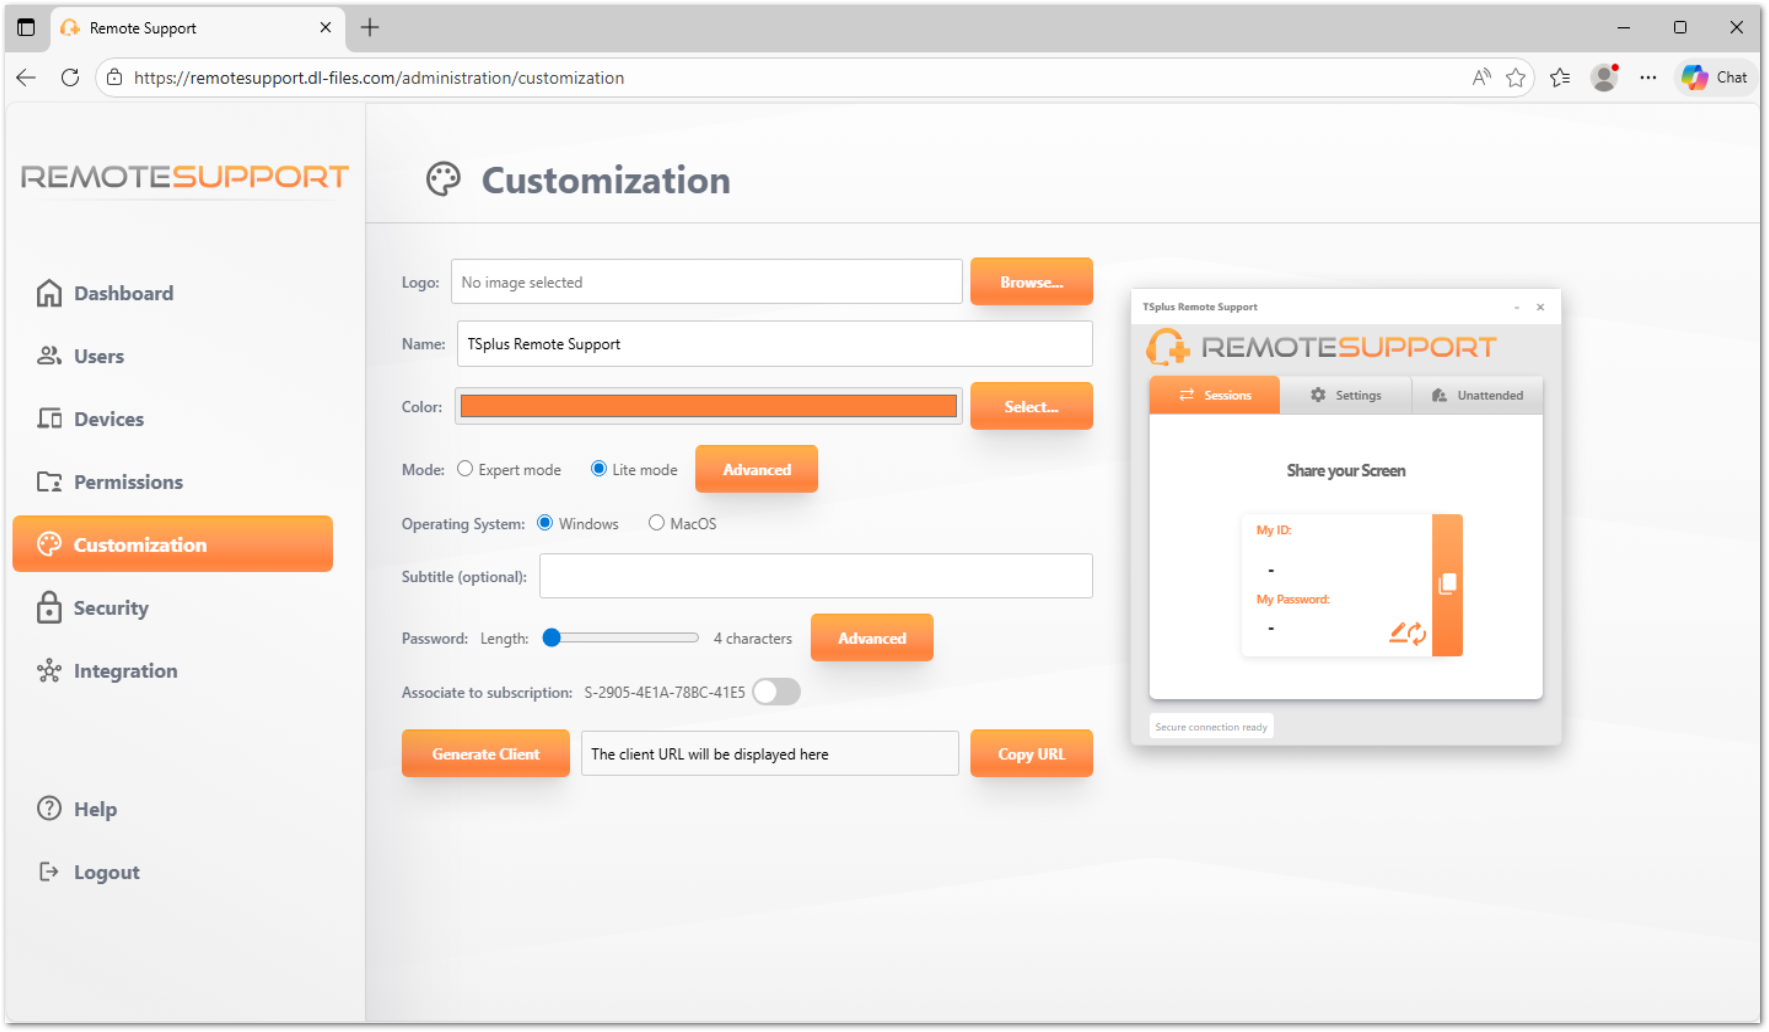Click the edit password pencil icon
Viewport: 1769px width, 1032px height.
(1398, 630)
